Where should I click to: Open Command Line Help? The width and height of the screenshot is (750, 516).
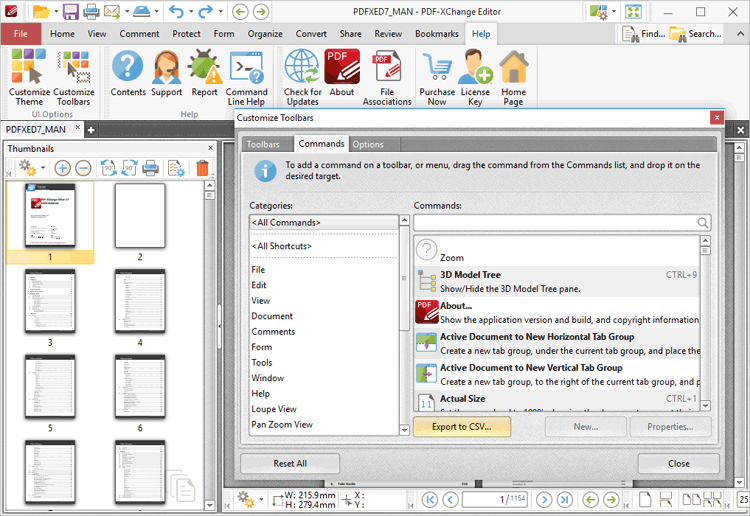(x=246, y=77)
